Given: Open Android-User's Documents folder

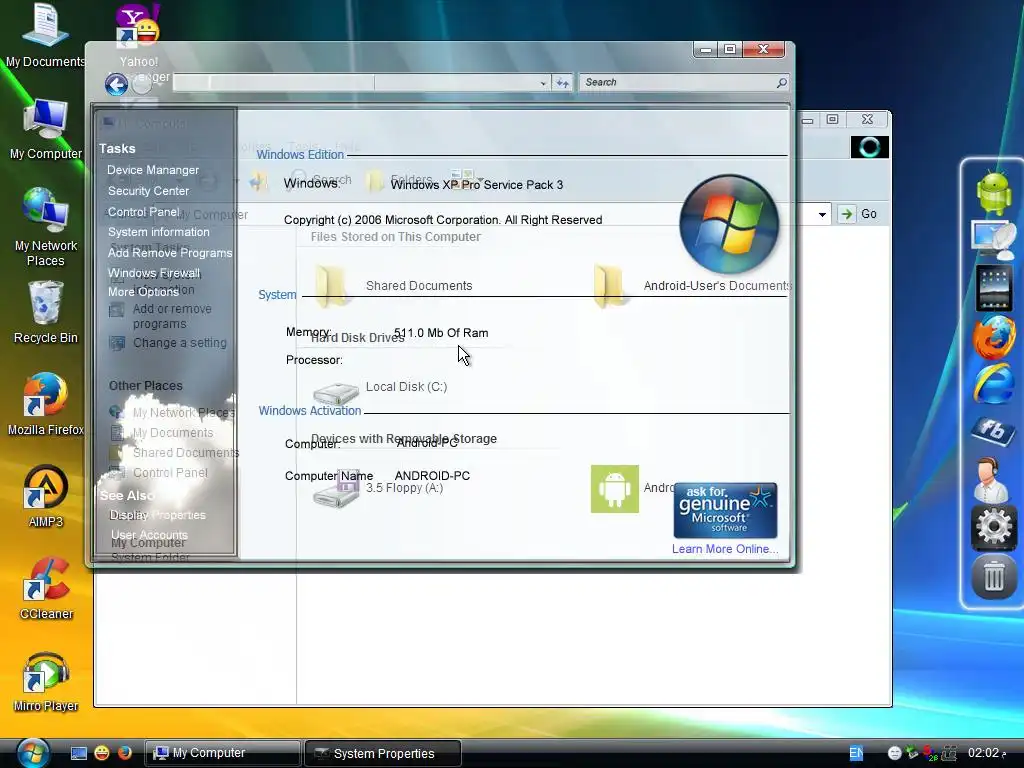Looking at the screenshot, I should 692,286.
